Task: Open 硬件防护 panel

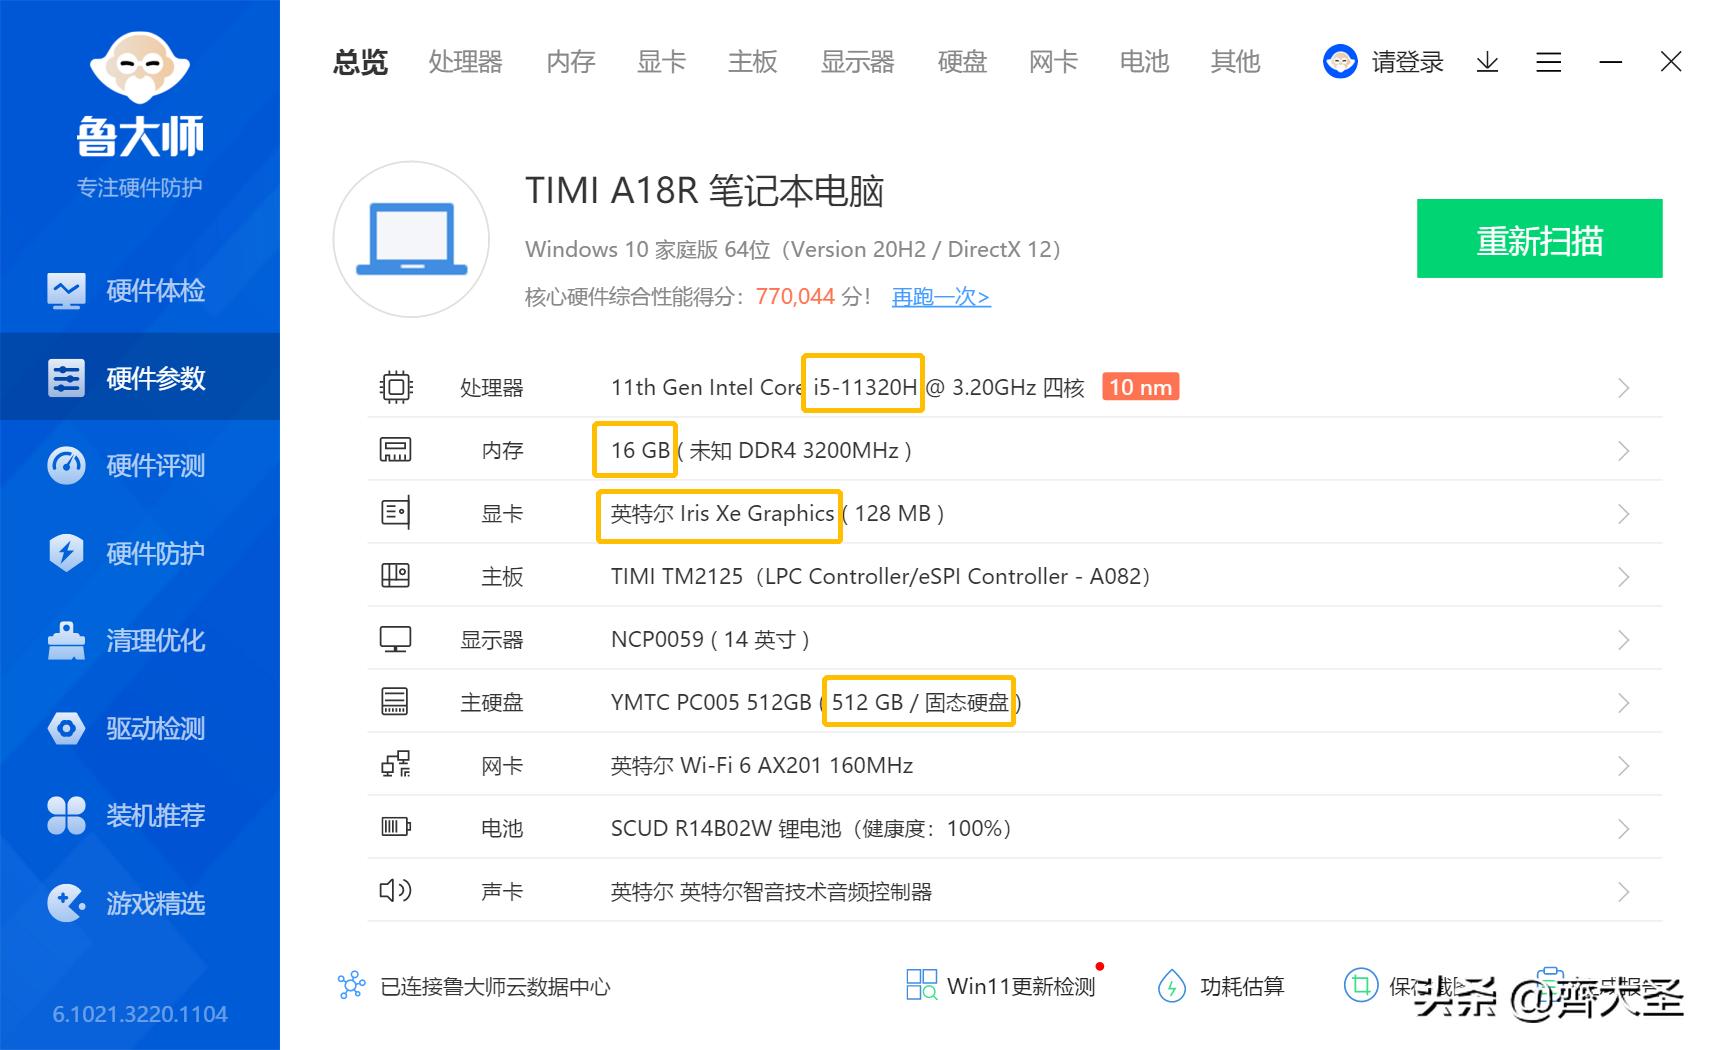Action: point(140,553)
